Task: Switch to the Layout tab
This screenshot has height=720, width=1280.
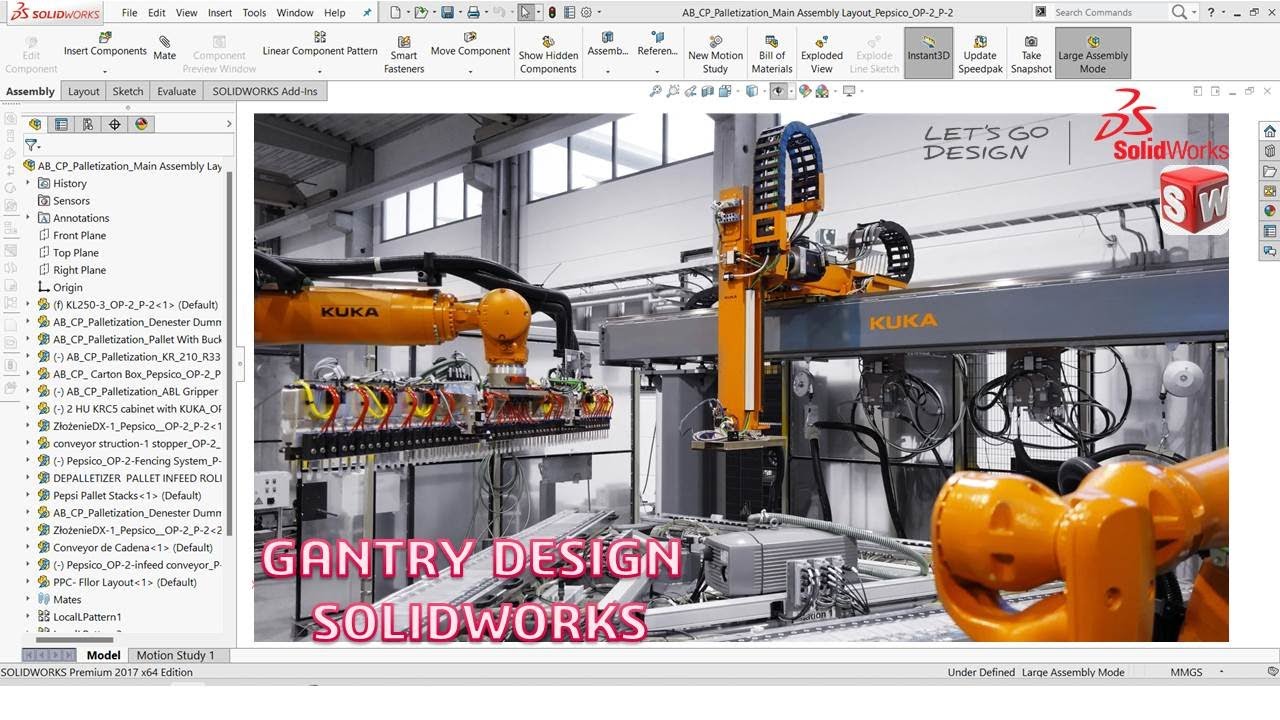Action: coord(84,91)
